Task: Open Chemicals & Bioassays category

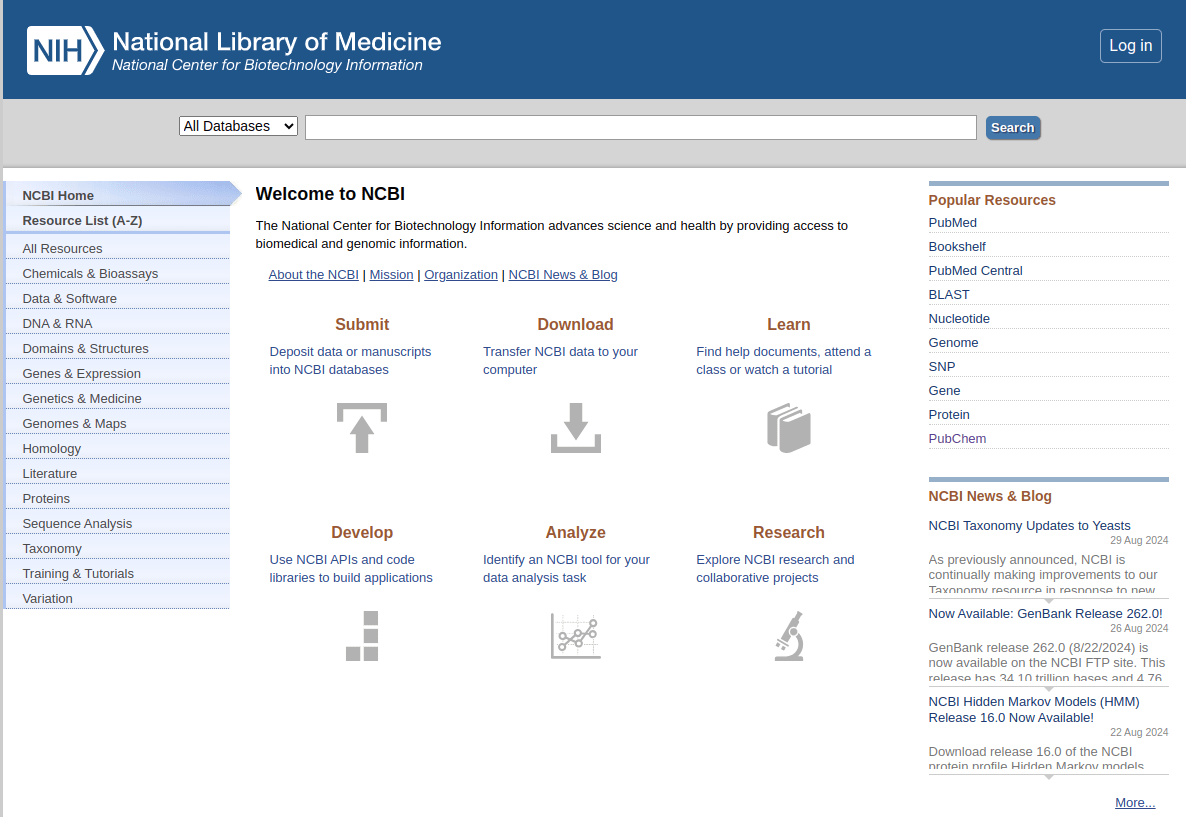Action: click(x=117, y=273)
